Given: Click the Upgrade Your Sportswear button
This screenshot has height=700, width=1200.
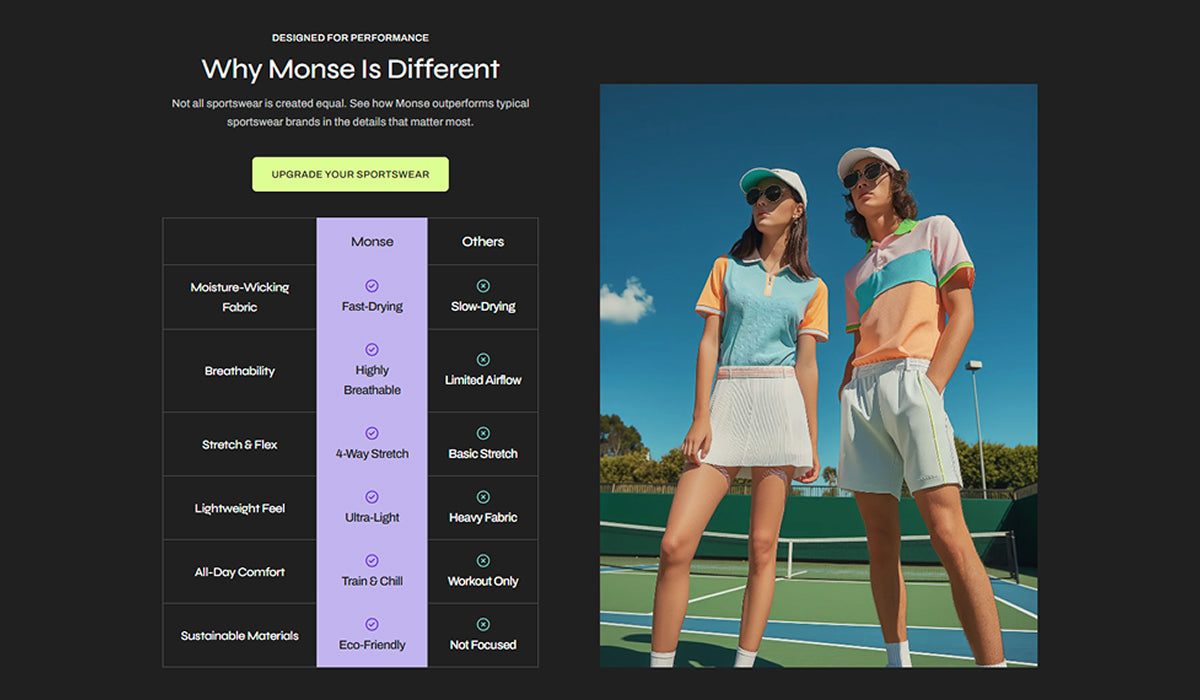Looking at the screenshot, I should 350,174.
